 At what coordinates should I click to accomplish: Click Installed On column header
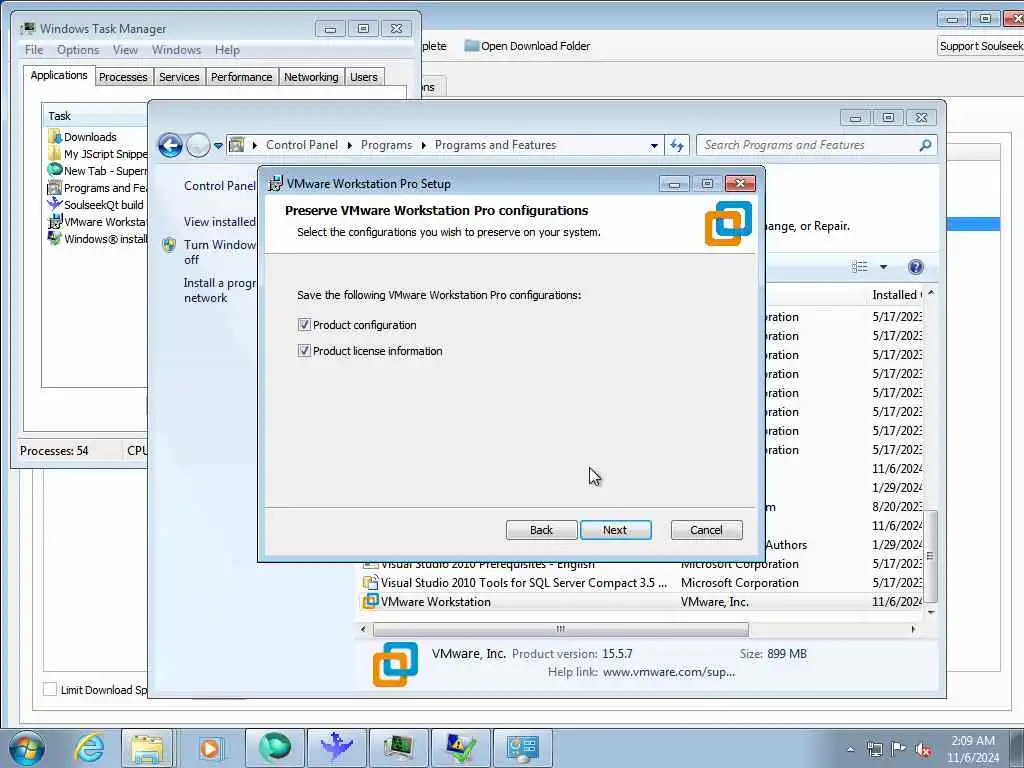tap(896, 295)
